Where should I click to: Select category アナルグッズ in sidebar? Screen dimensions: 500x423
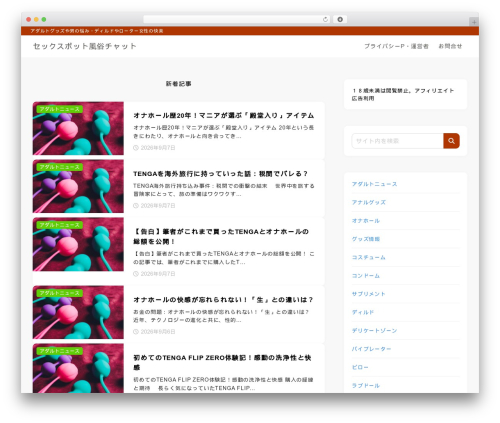tap(369, 202)
